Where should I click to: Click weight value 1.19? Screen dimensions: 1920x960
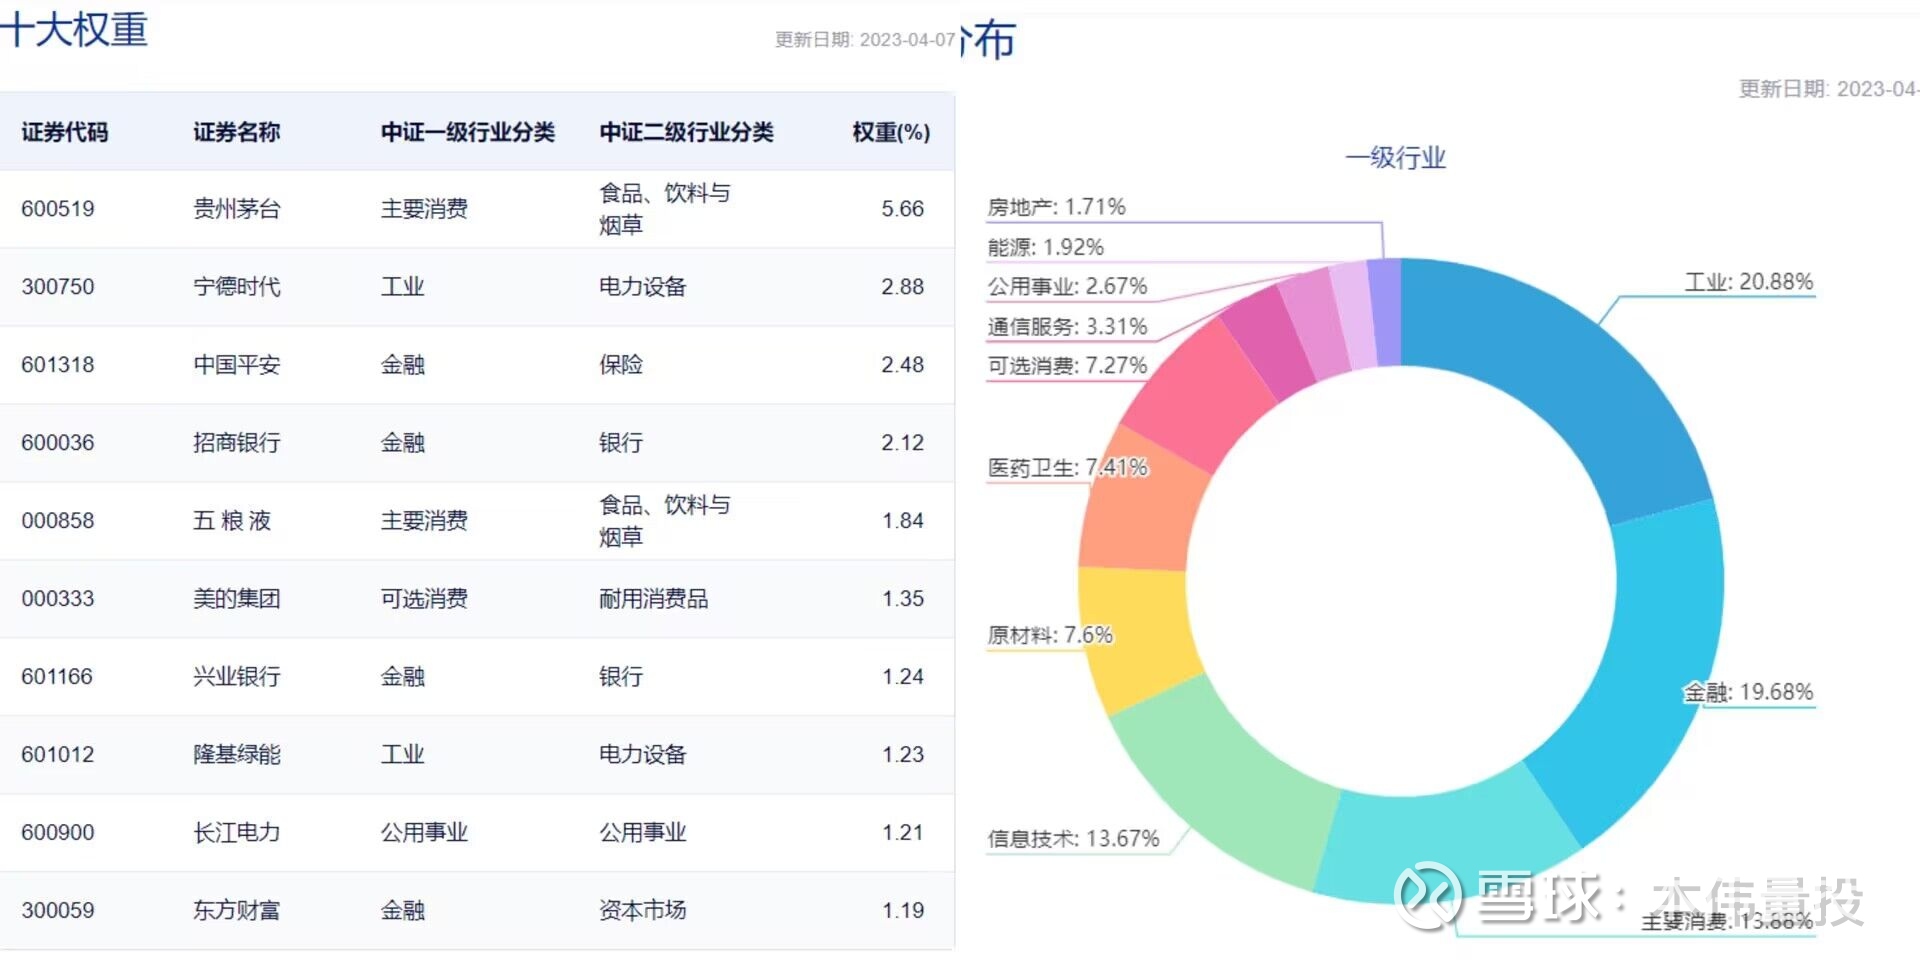pos(902,911)
